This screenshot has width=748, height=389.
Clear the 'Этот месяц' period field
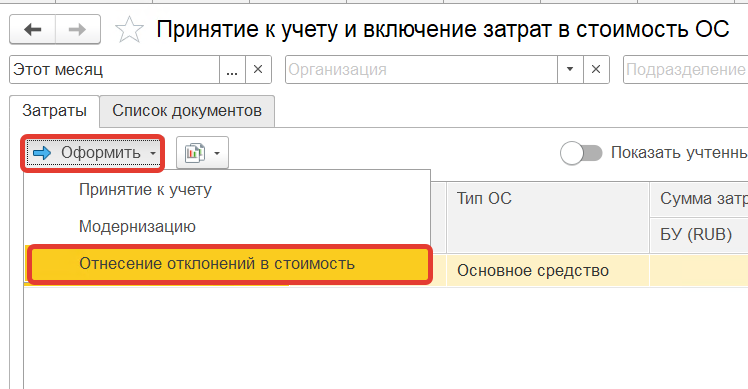pyautogui.click(x=258, y=70)
